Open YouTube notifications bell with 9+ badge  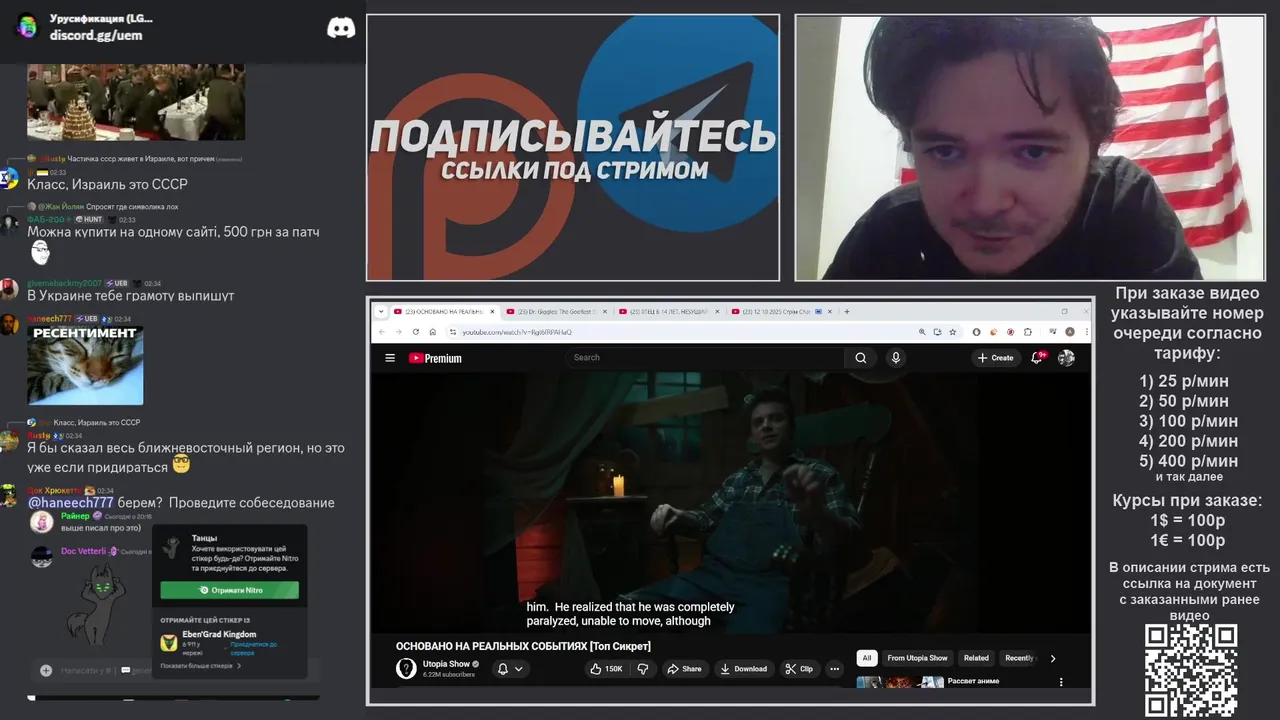pos(1037,358)
